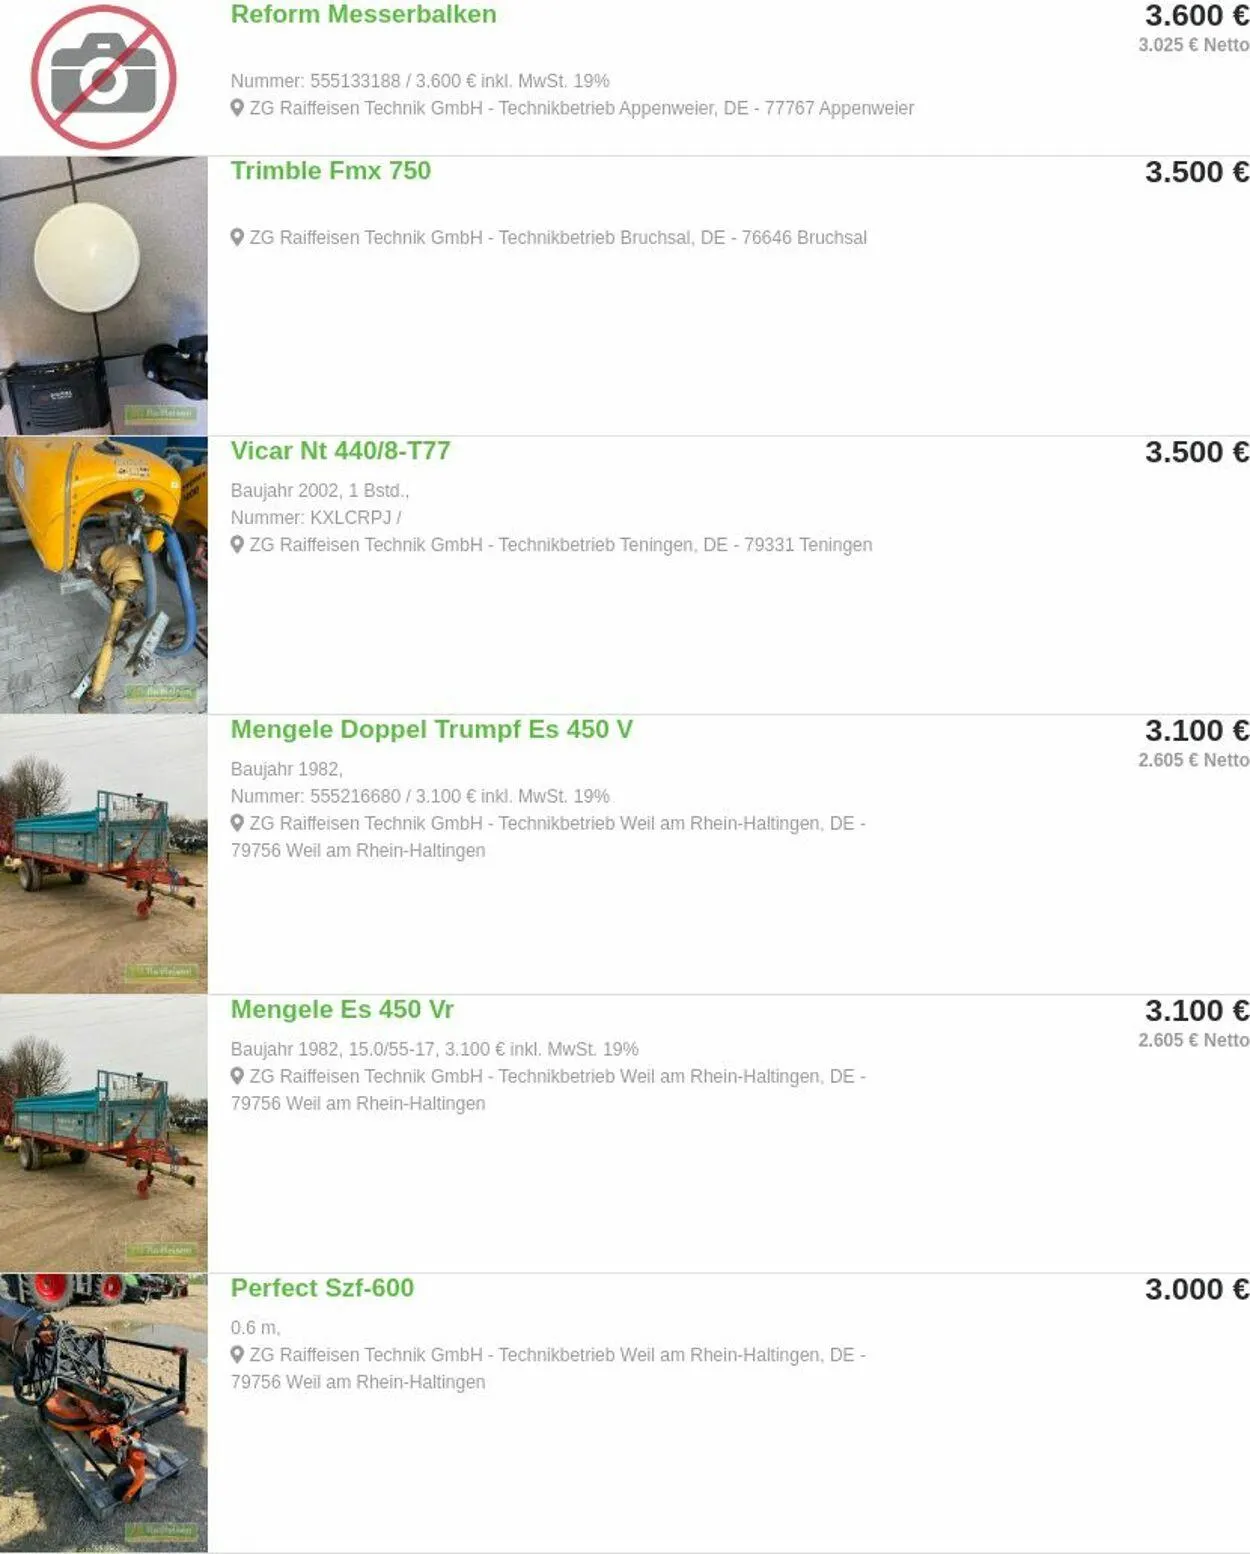Open the Mengele Es 450 Vr listing

[x=342, y=1009]
